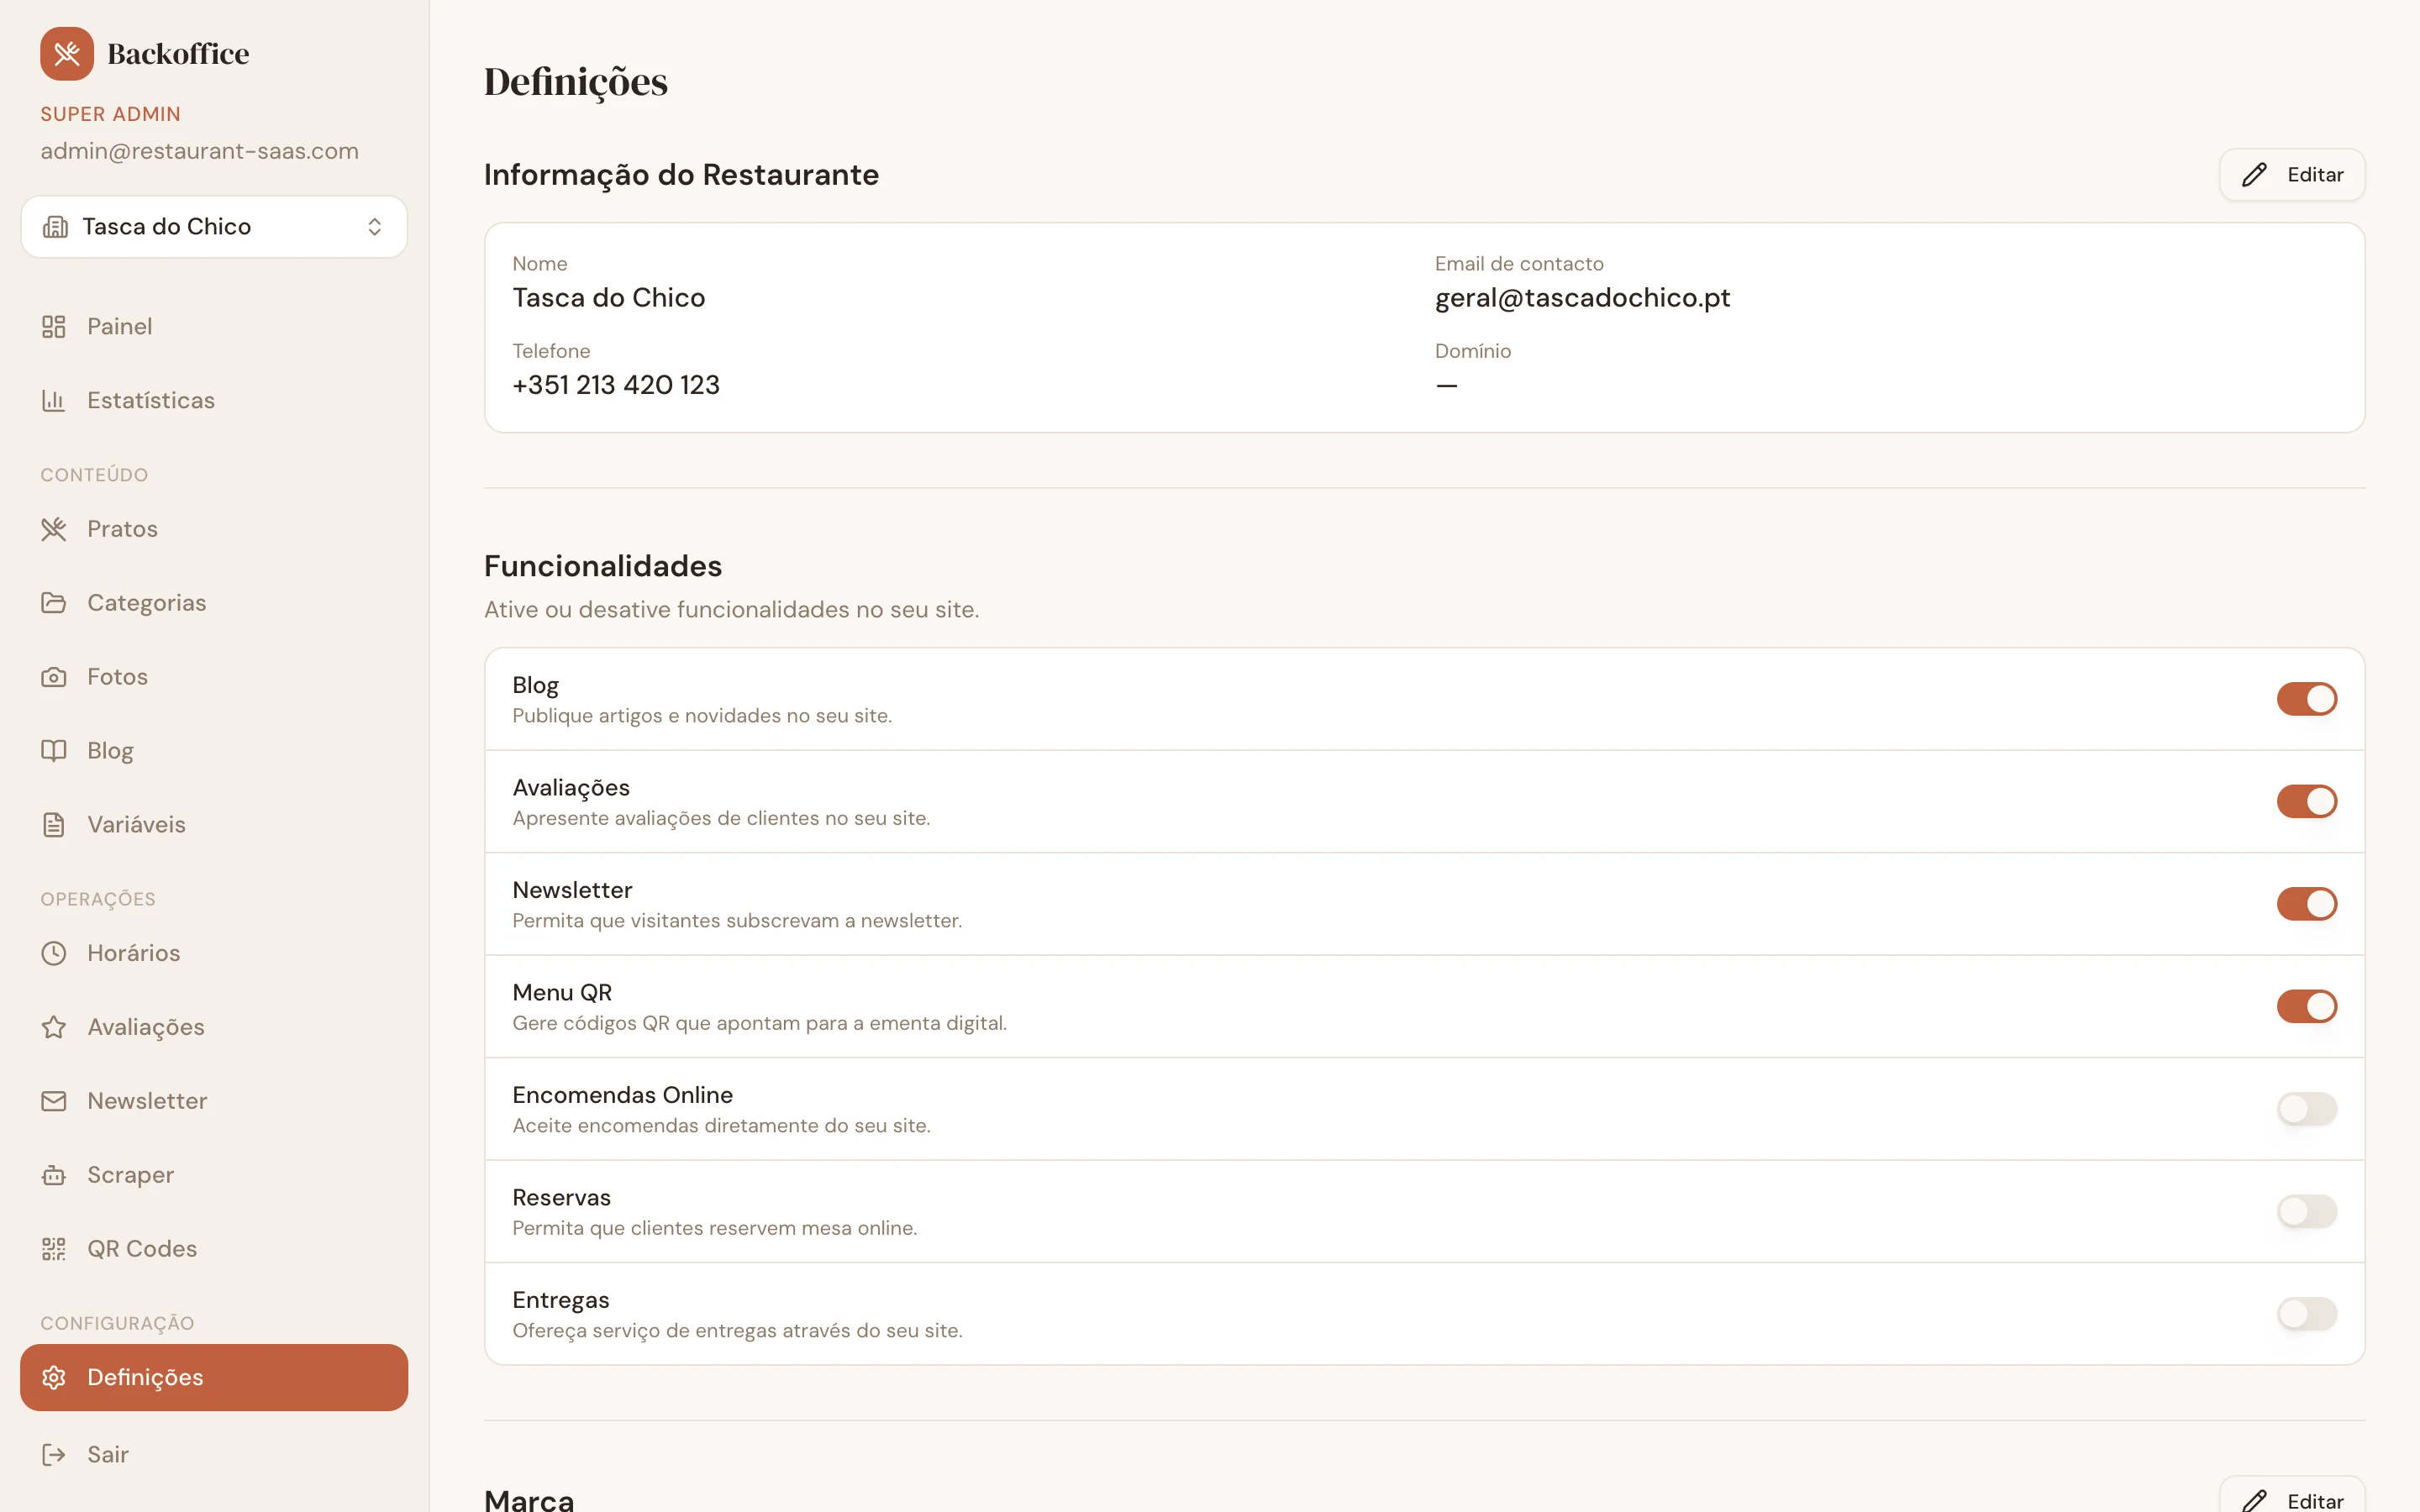Turn on Reservas for online bookings
Image resolution: width=2420 pixels, height=1512 pixels.
[x=2307, y=1211]
